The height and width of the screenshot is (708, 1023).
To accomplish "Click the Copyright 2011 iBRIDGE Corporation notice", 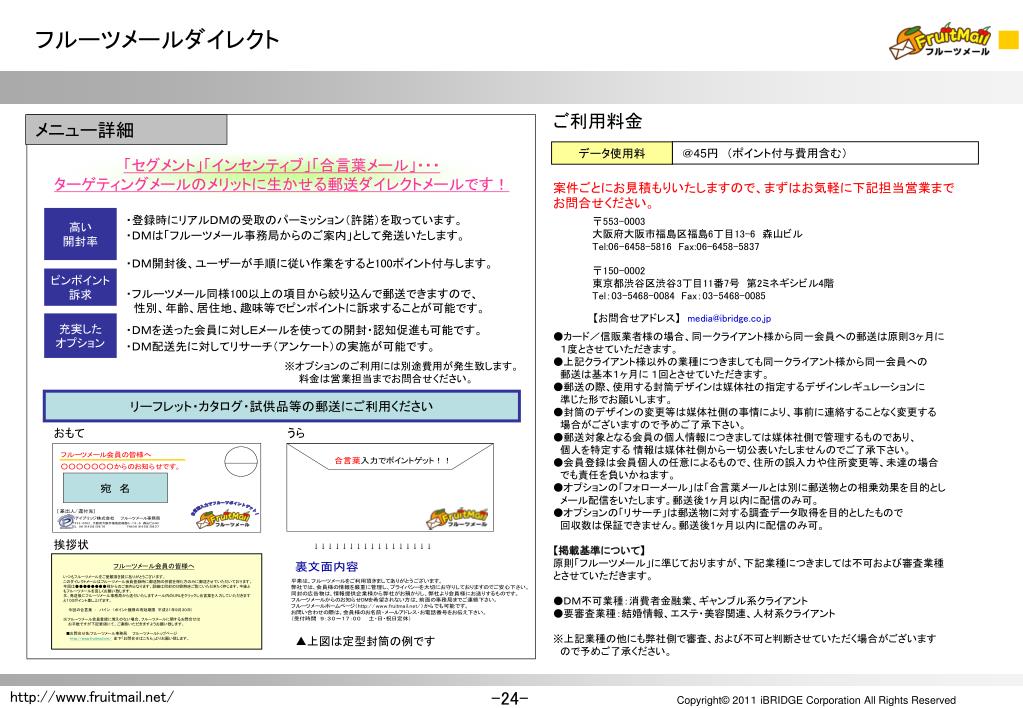I will [x=816, y=700].
